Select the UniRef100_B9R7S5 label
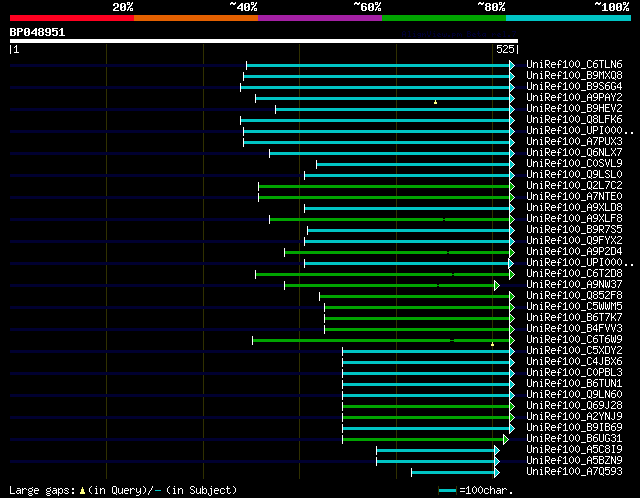Screen dimensions: 640x498 [x=574, y=230]
